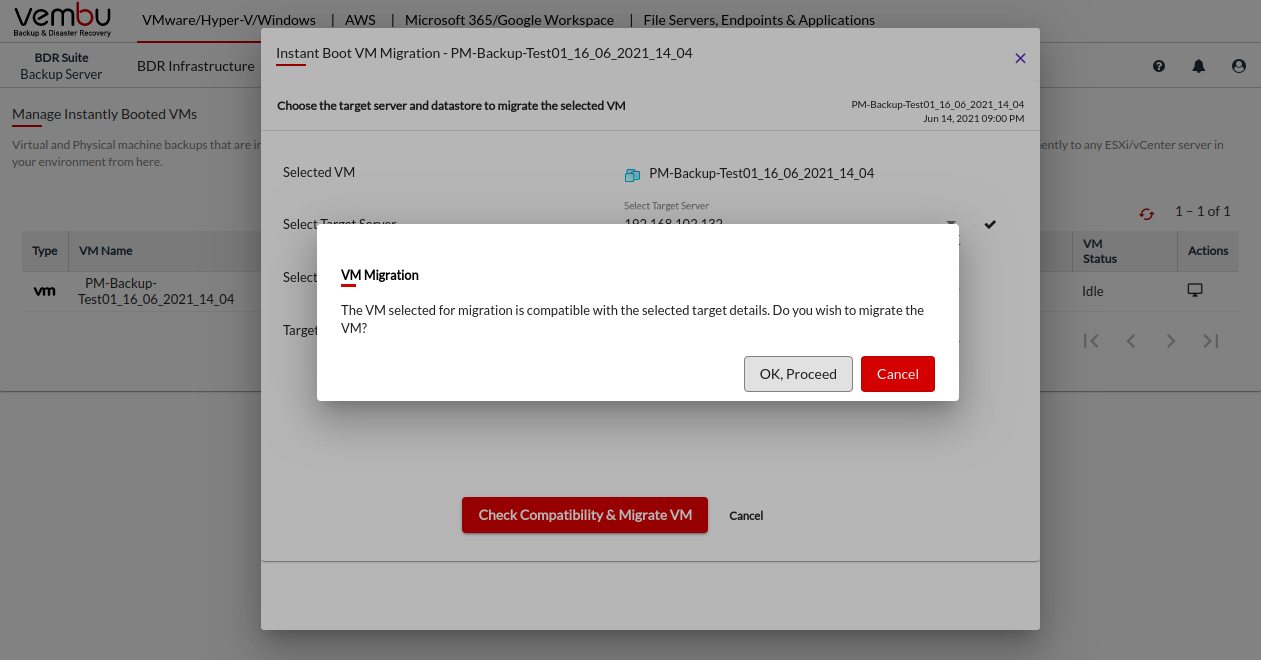This screenshot has width=1261, height=660.
Task: Jump to the first page of results
Action: 1091,341
